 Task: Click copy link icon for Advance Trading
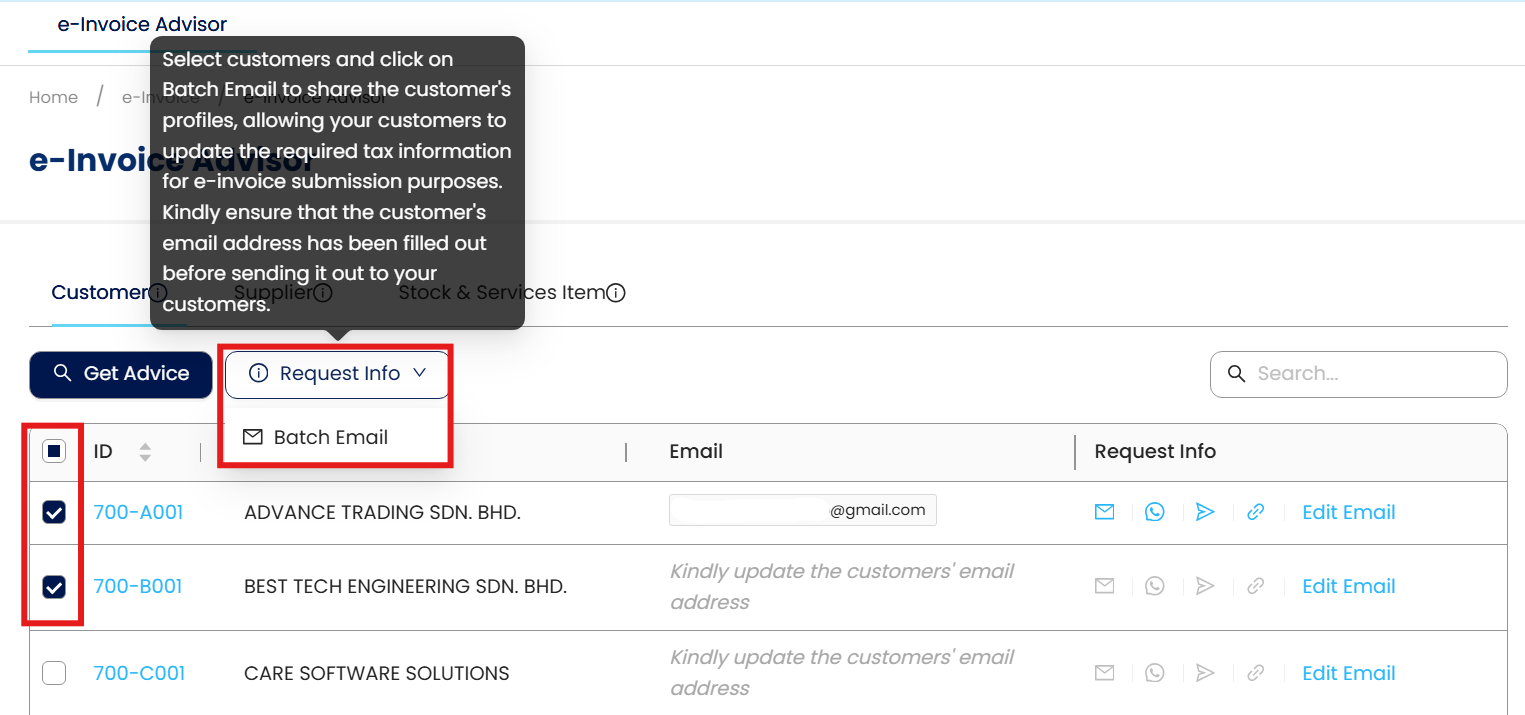1256,512
